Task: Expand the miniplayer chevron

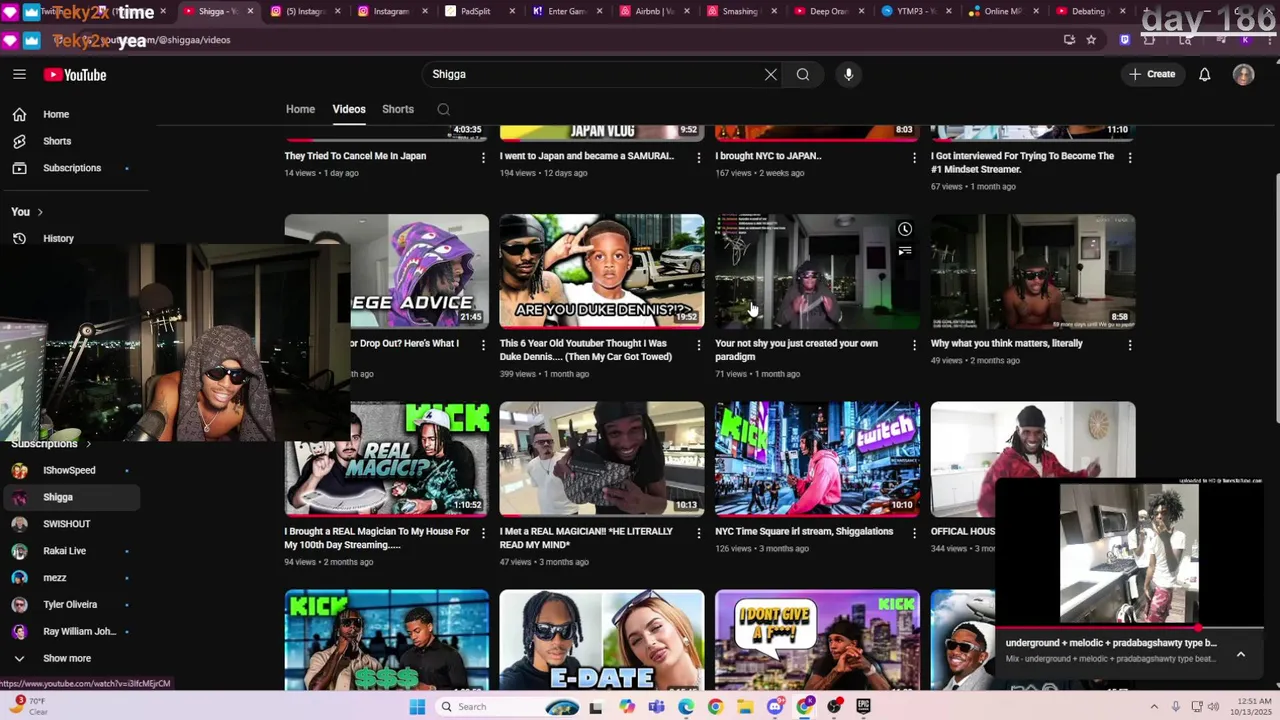Action: click(1241, 654)
